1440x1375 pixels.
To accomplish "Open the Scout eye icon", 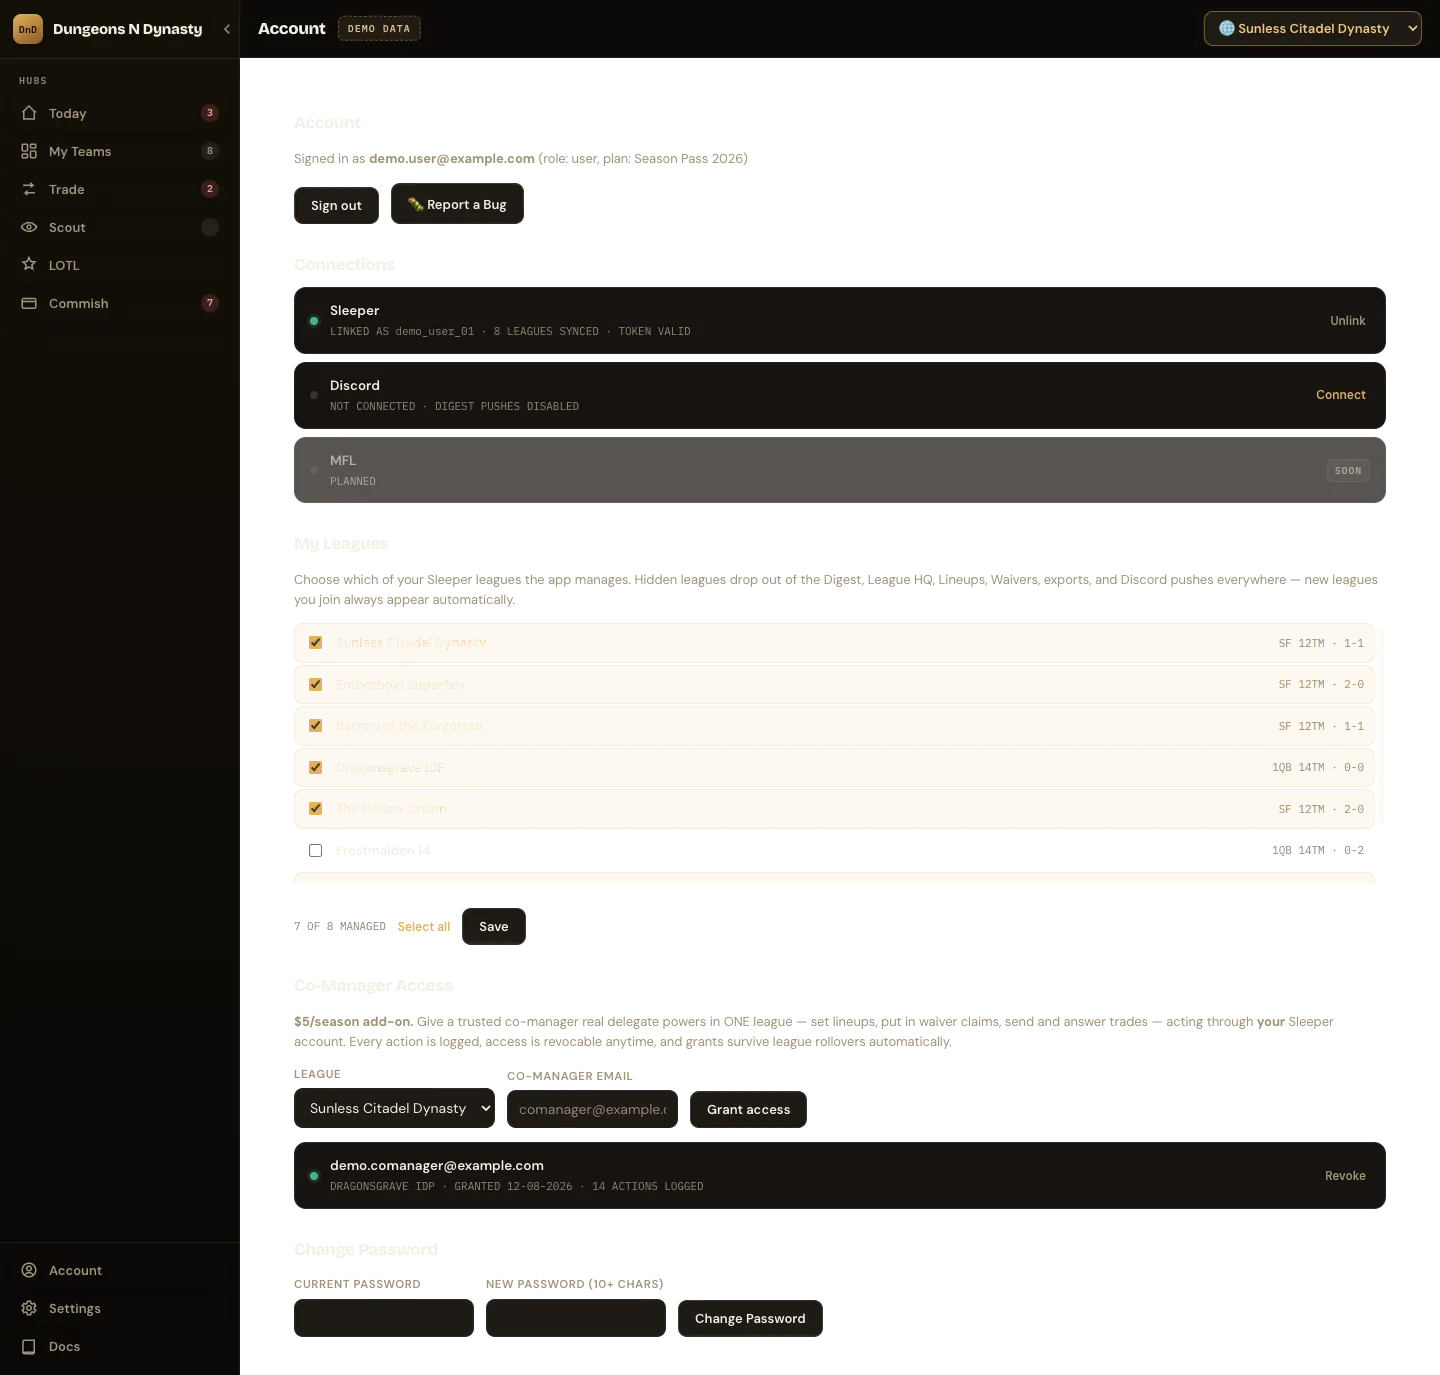I will click(x=29, y=227).
